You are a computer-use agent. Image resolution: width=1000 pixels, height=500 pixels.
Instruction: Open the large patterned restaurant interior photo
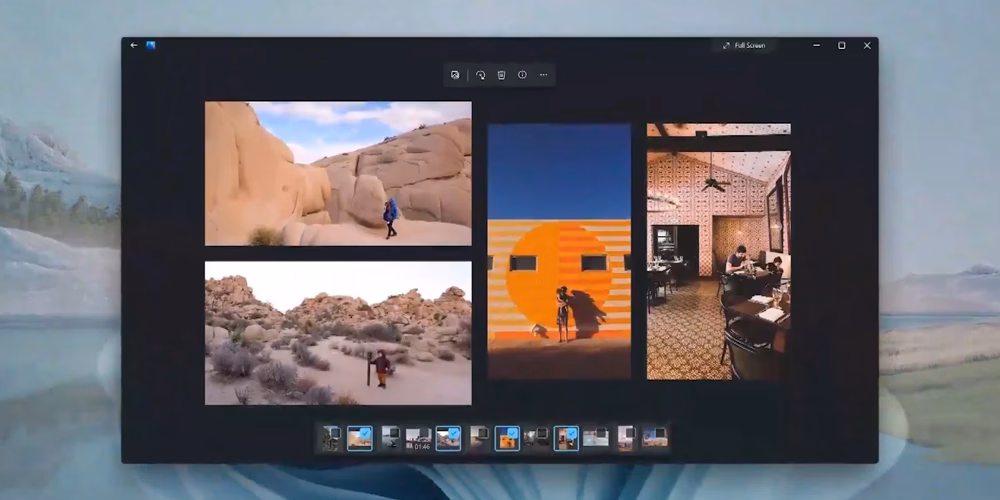click(x=719, y=252)
